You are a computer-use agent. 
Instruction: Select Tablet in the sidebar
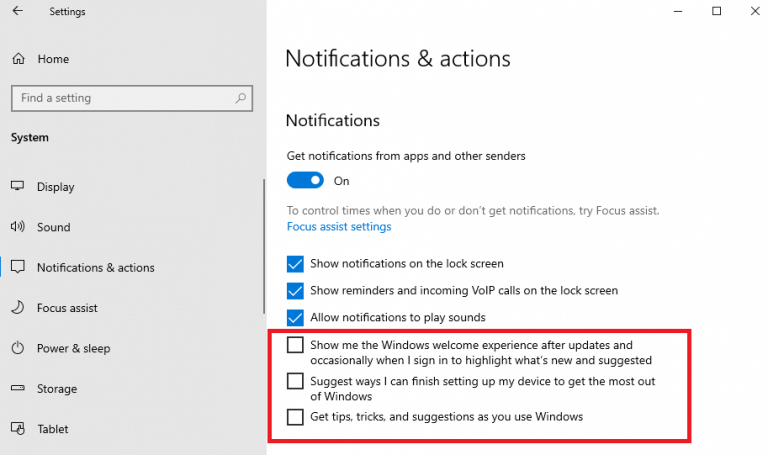[x=53, y=429]
